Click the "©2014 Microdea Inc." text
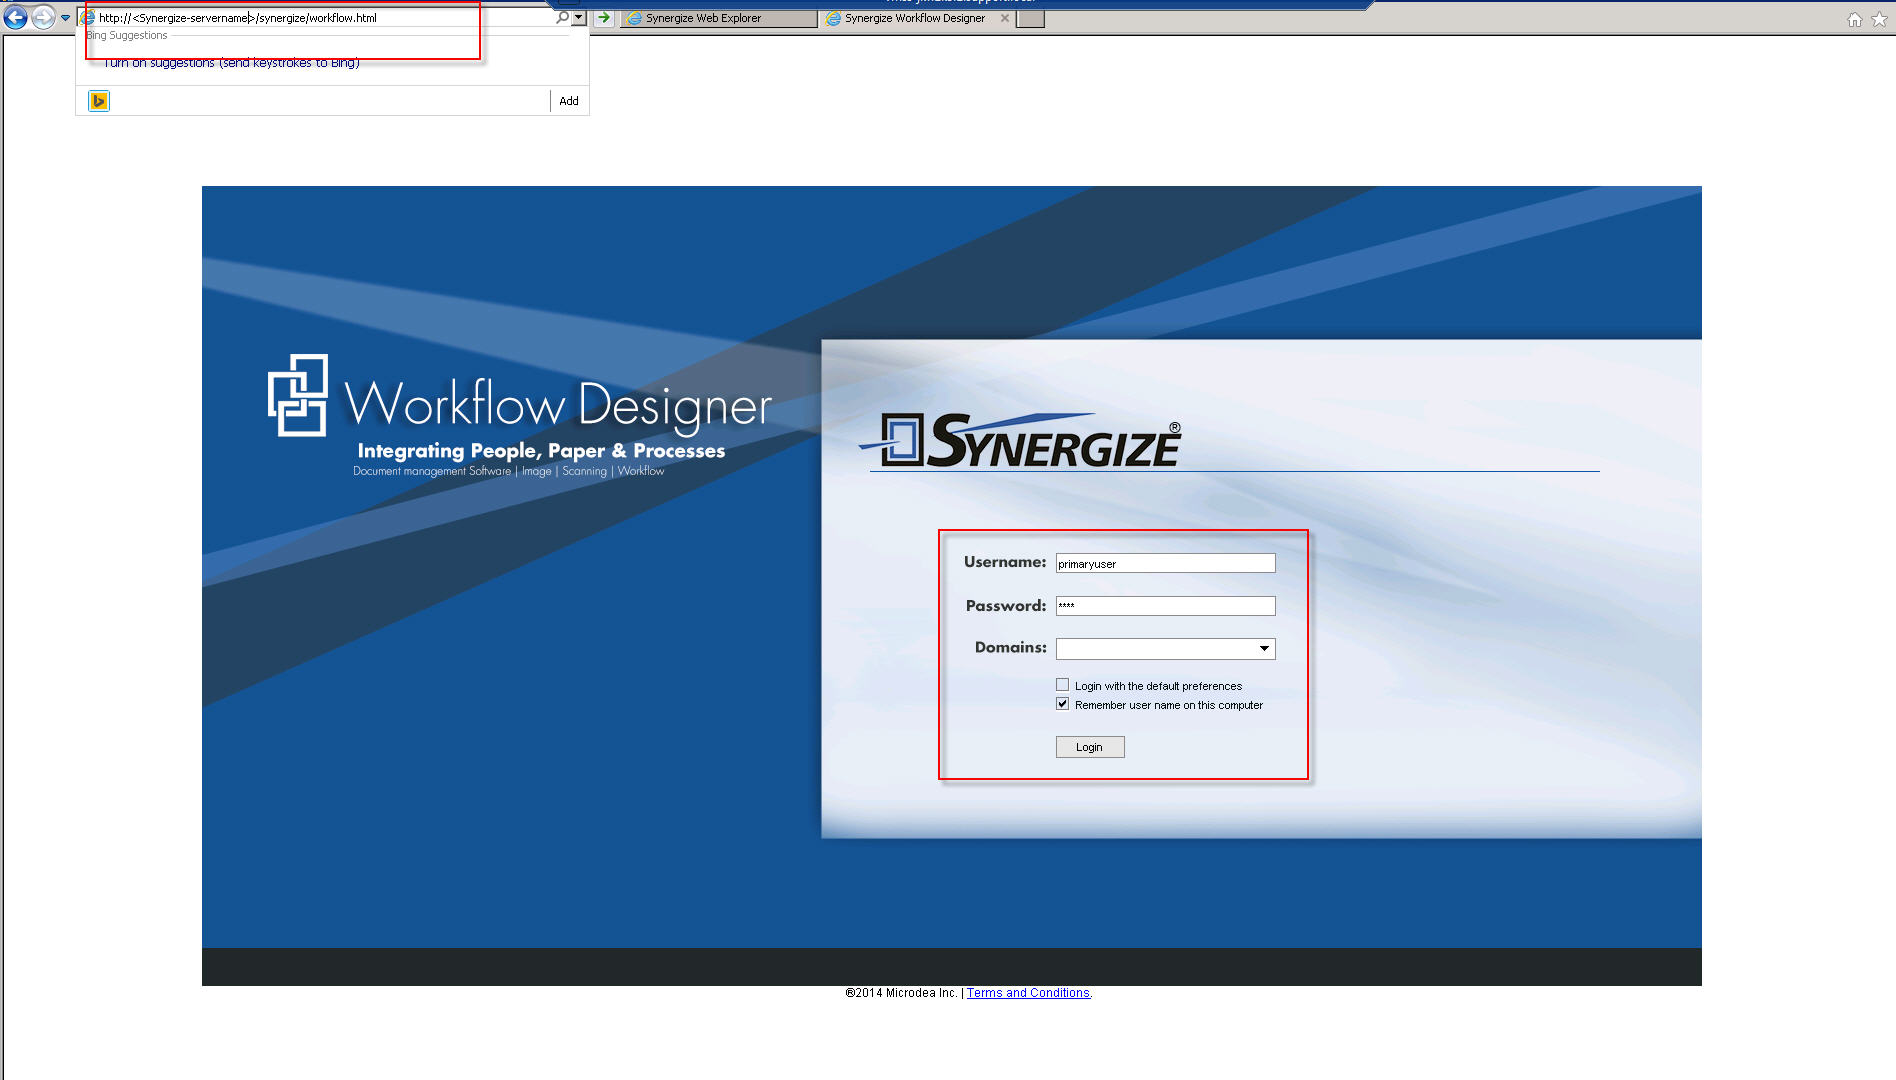Screen dimensions: 1896x1080 tap(901, 993)
